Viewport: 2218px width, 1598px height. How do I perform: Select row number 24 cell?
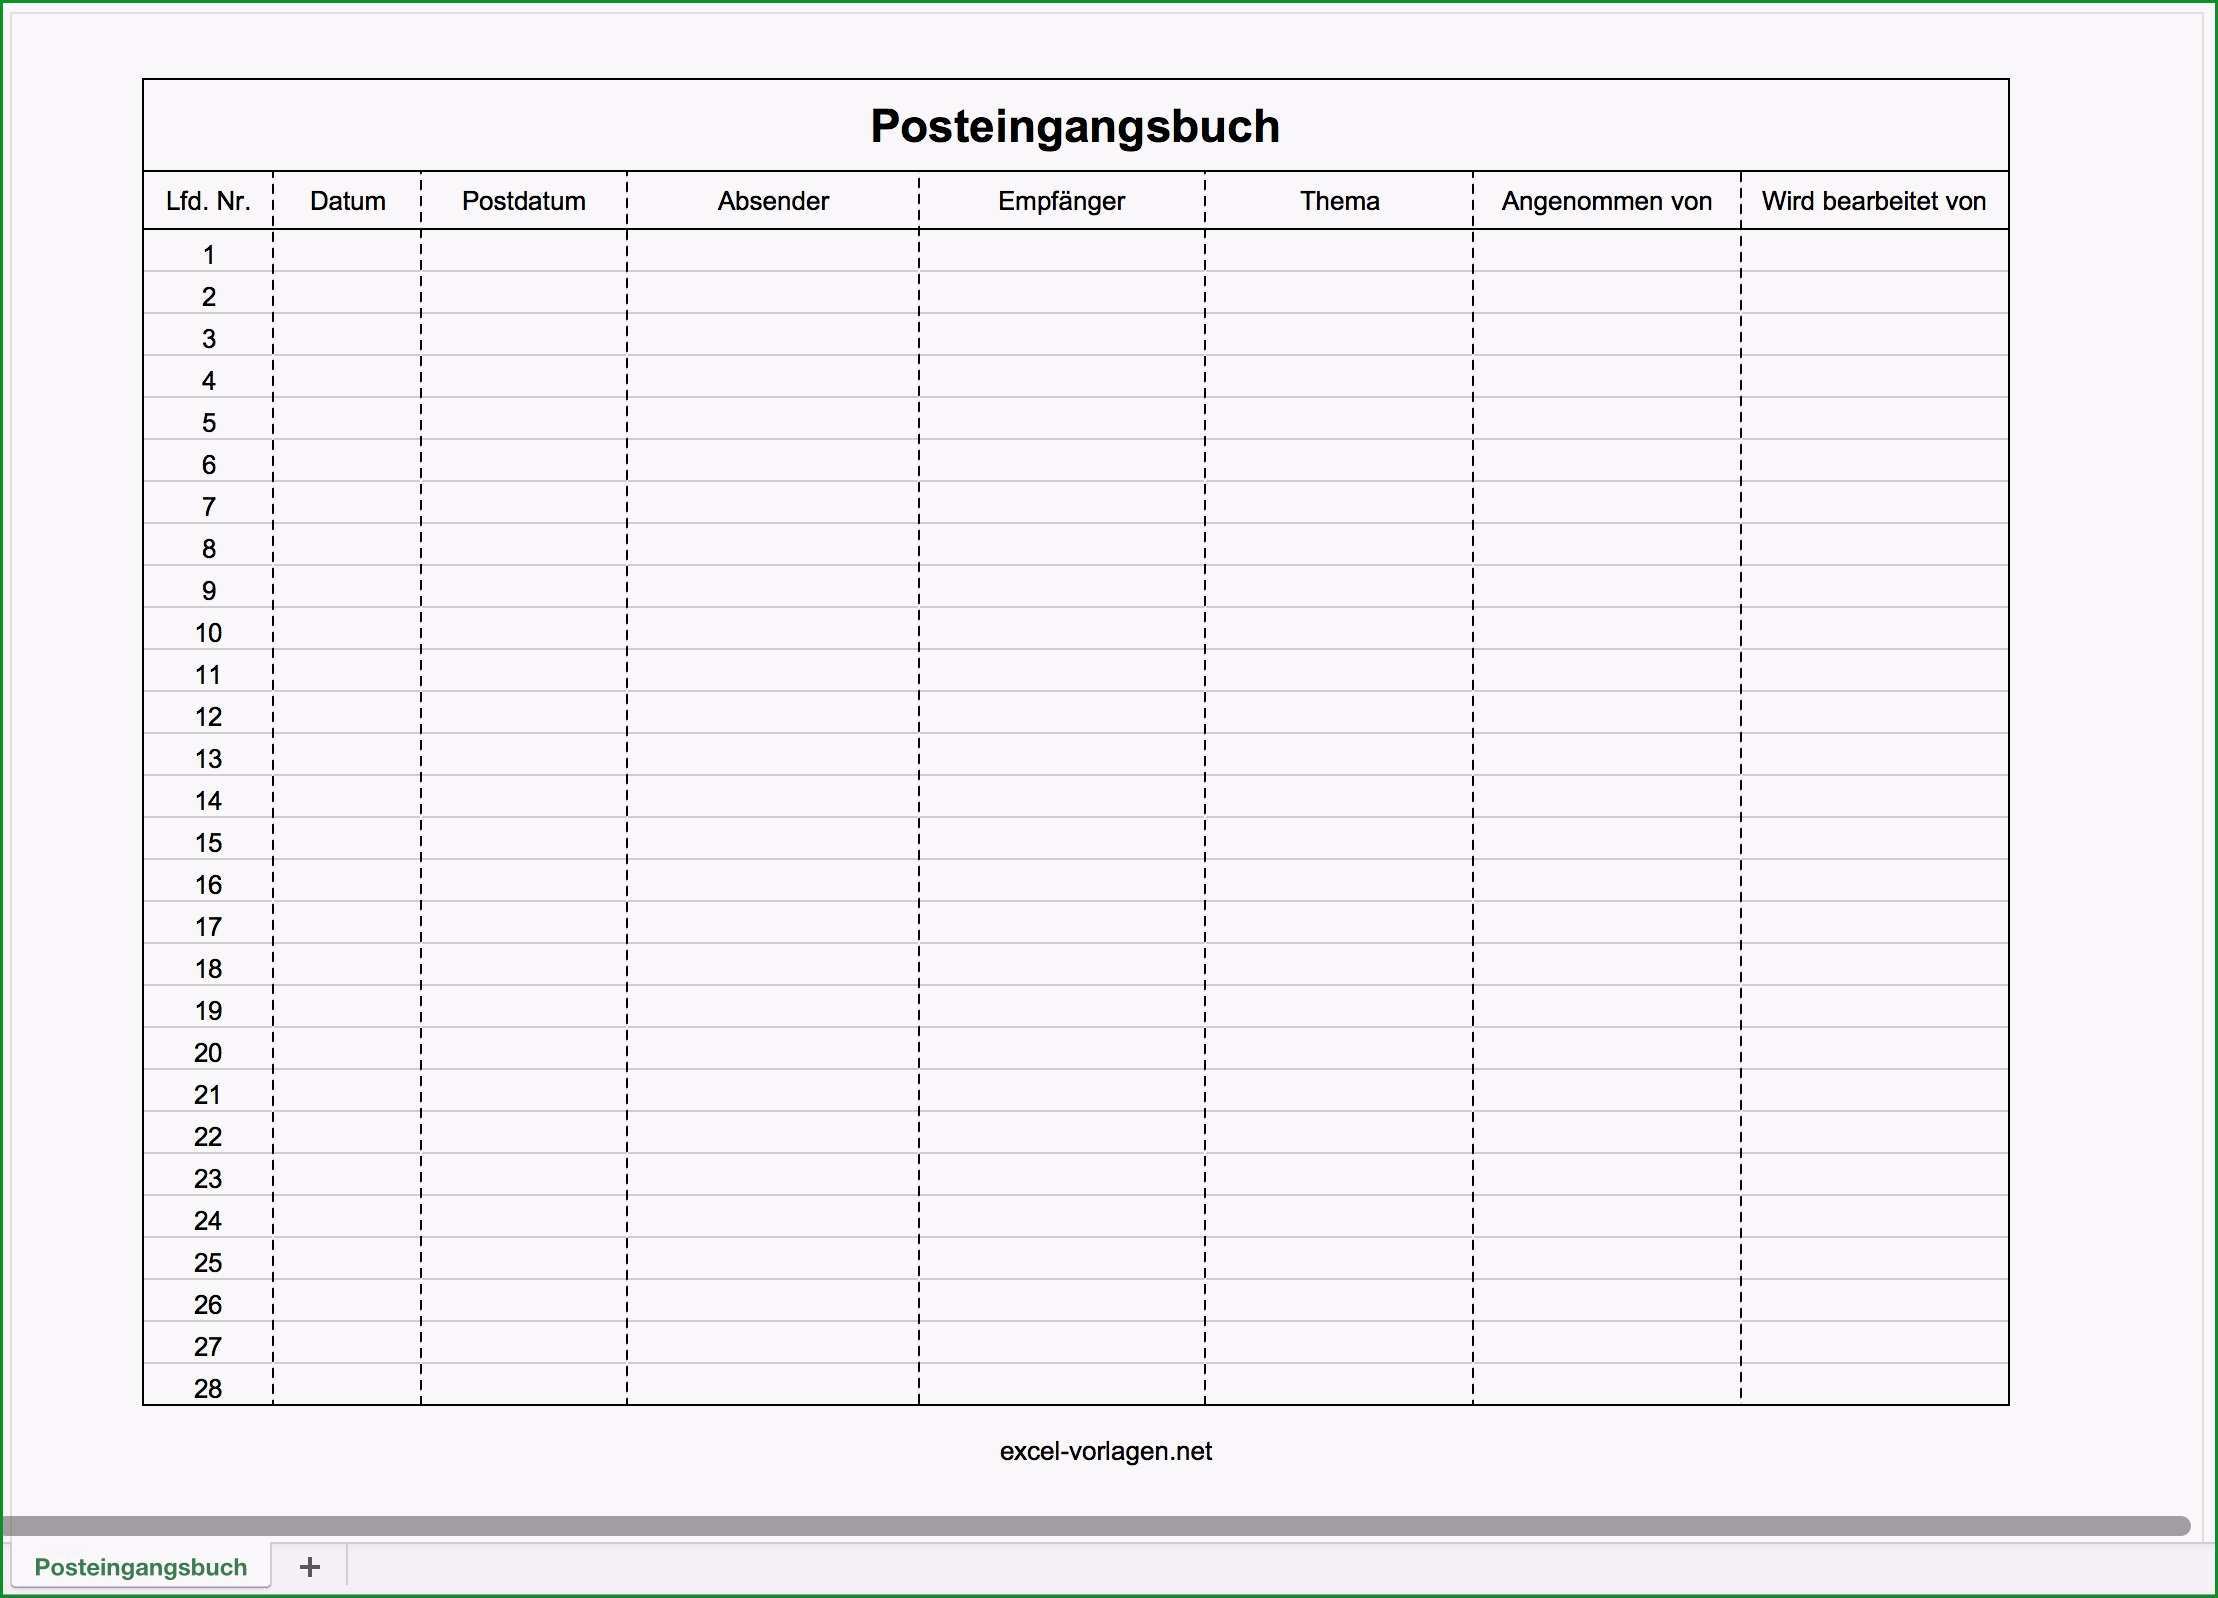click(x=208, y=1217)
